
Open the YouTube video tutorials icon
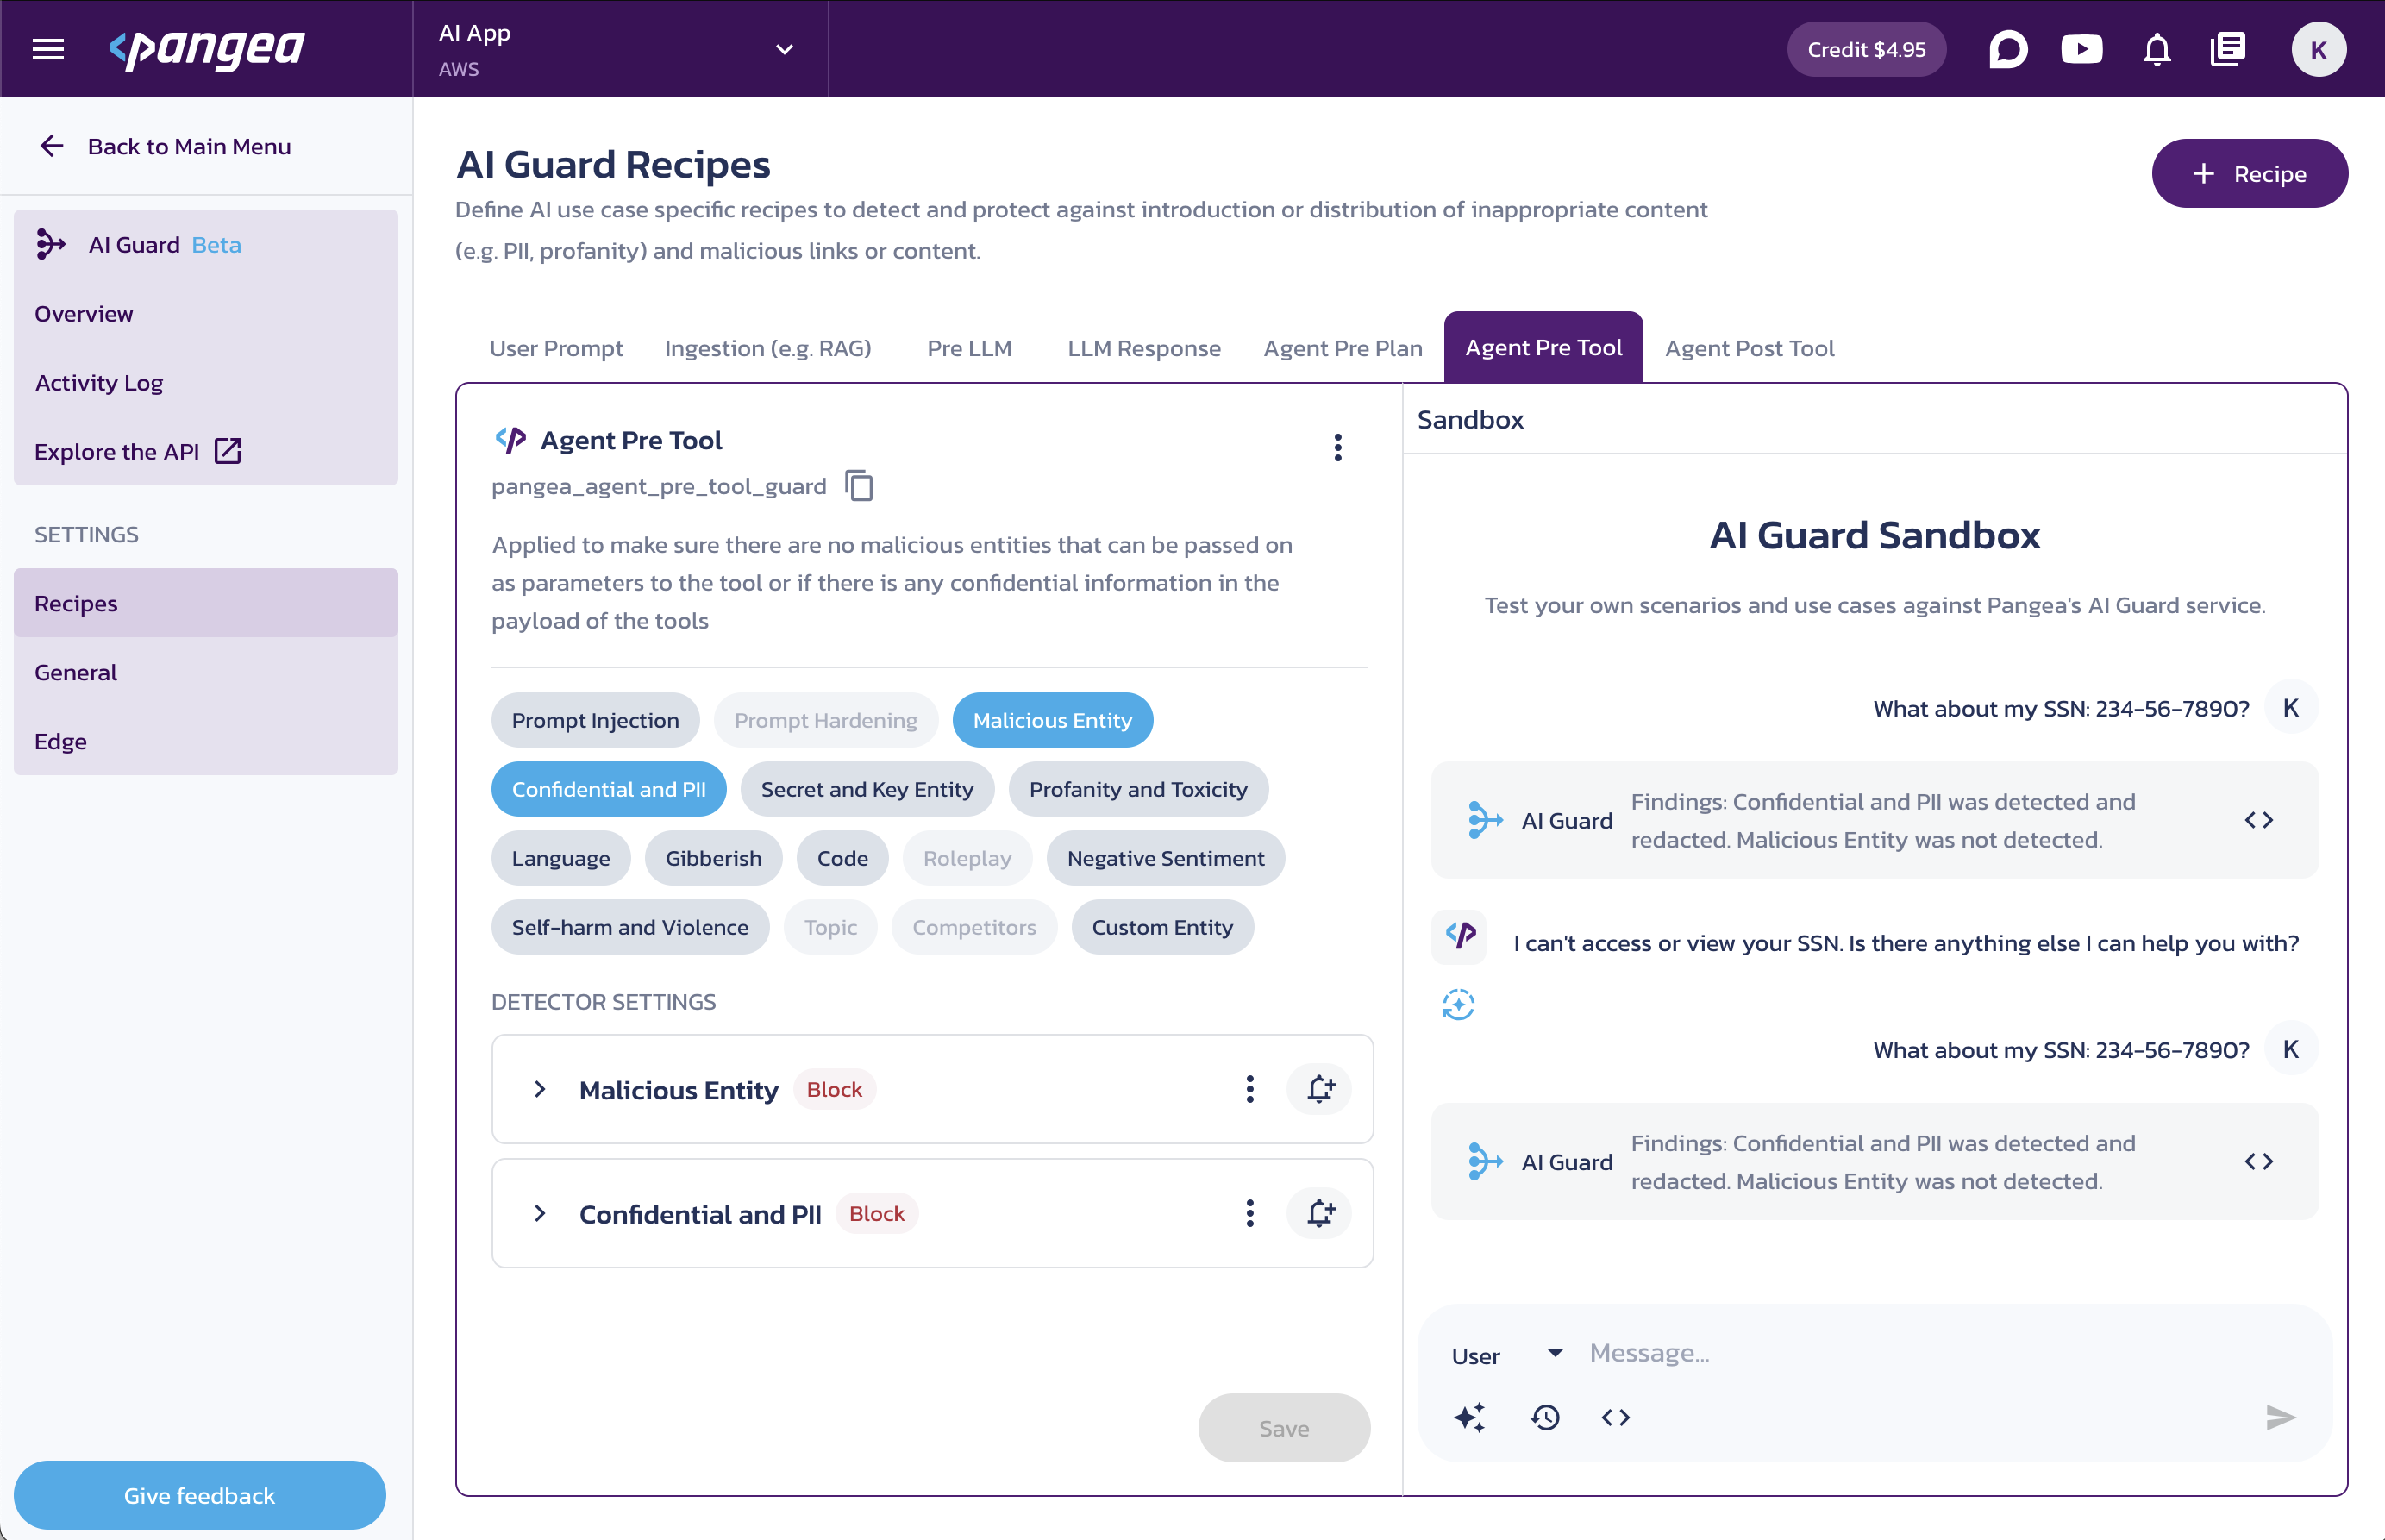pos(2082,49)
